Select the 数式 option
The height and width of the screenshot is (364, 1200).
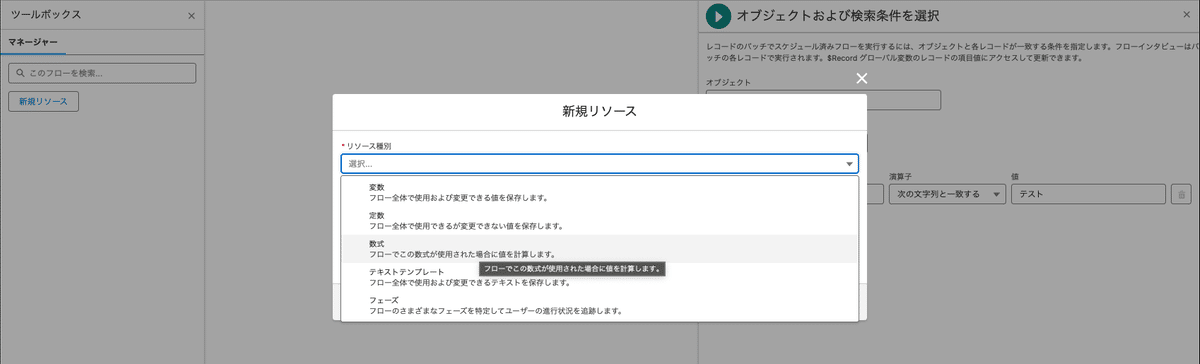(600, 248)
